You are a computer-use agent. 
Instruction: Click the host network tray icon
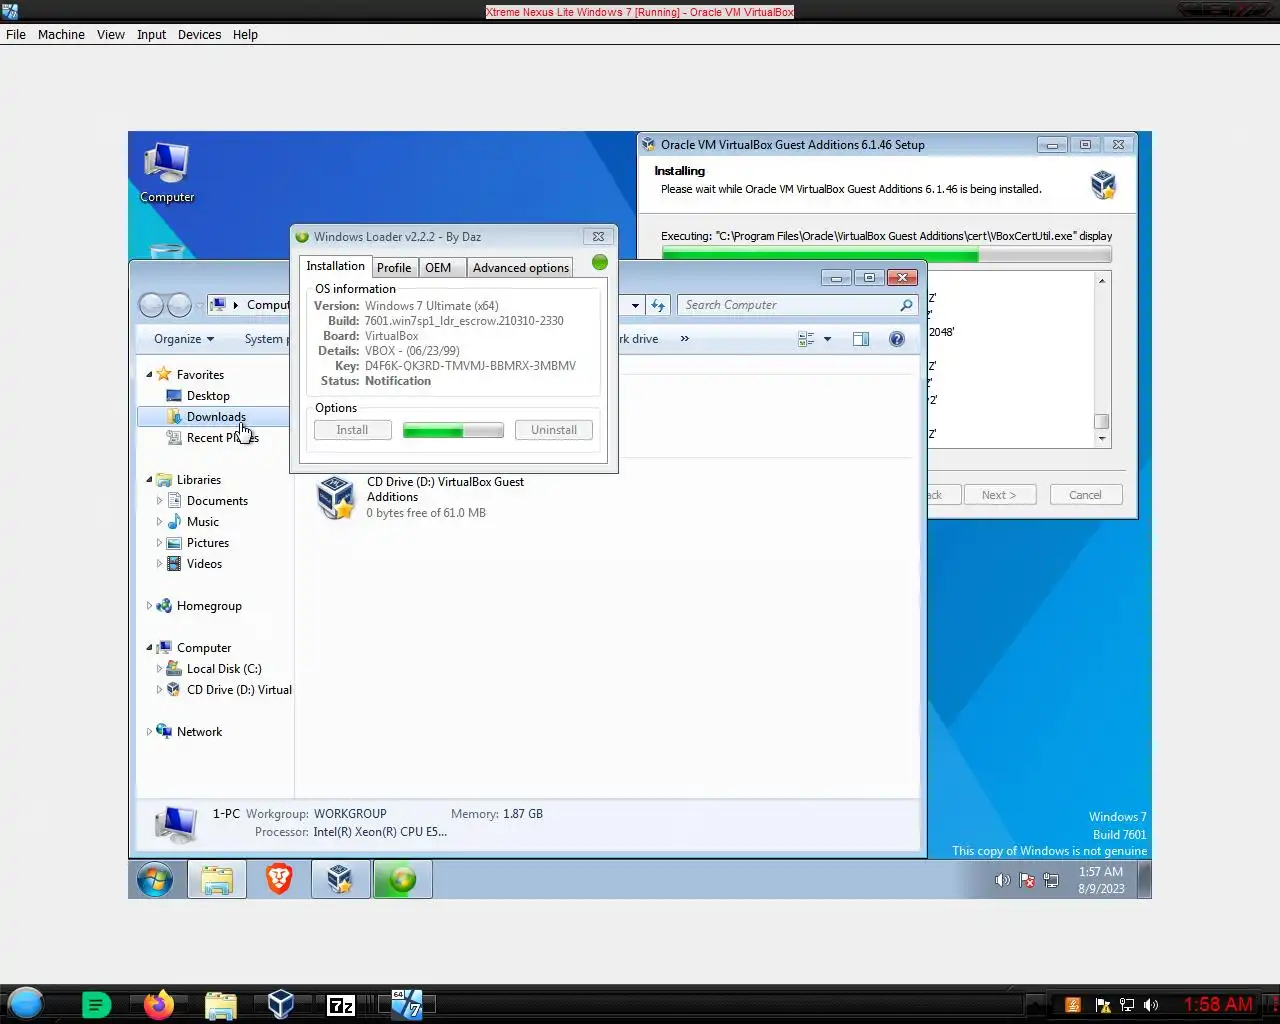point(1126,1005)
